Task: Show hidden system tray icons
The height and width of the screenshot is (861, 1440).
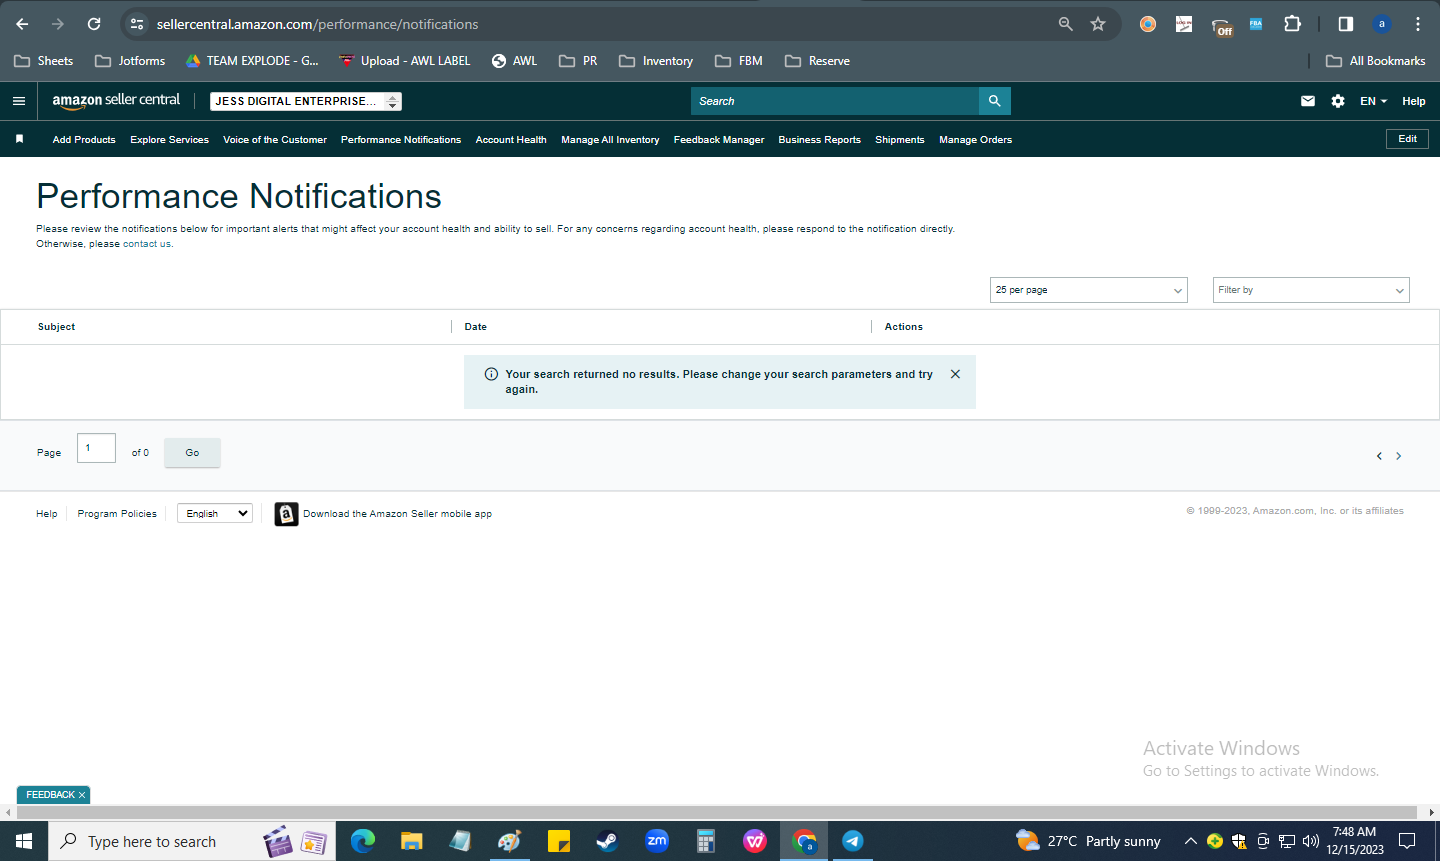Action: click(1190, 841)
